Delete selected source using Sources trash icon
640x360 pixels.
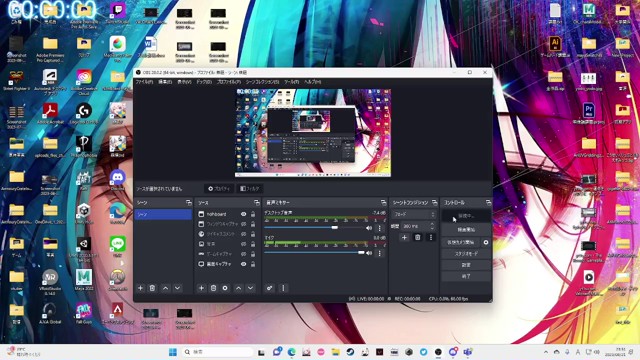click(213, 288)
